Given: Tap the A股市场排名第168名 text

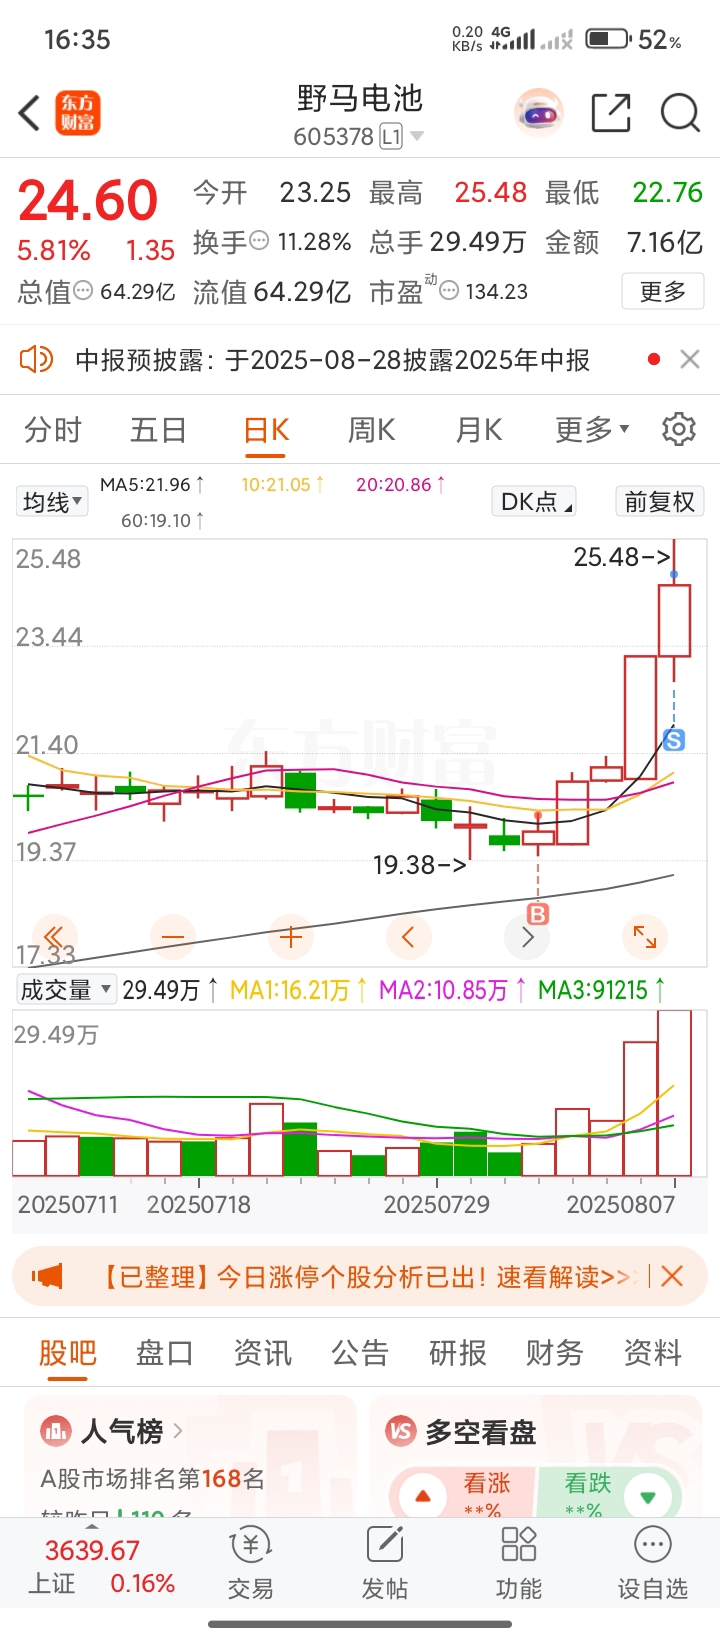Looking at the screenshot, I should point(153,1478).
